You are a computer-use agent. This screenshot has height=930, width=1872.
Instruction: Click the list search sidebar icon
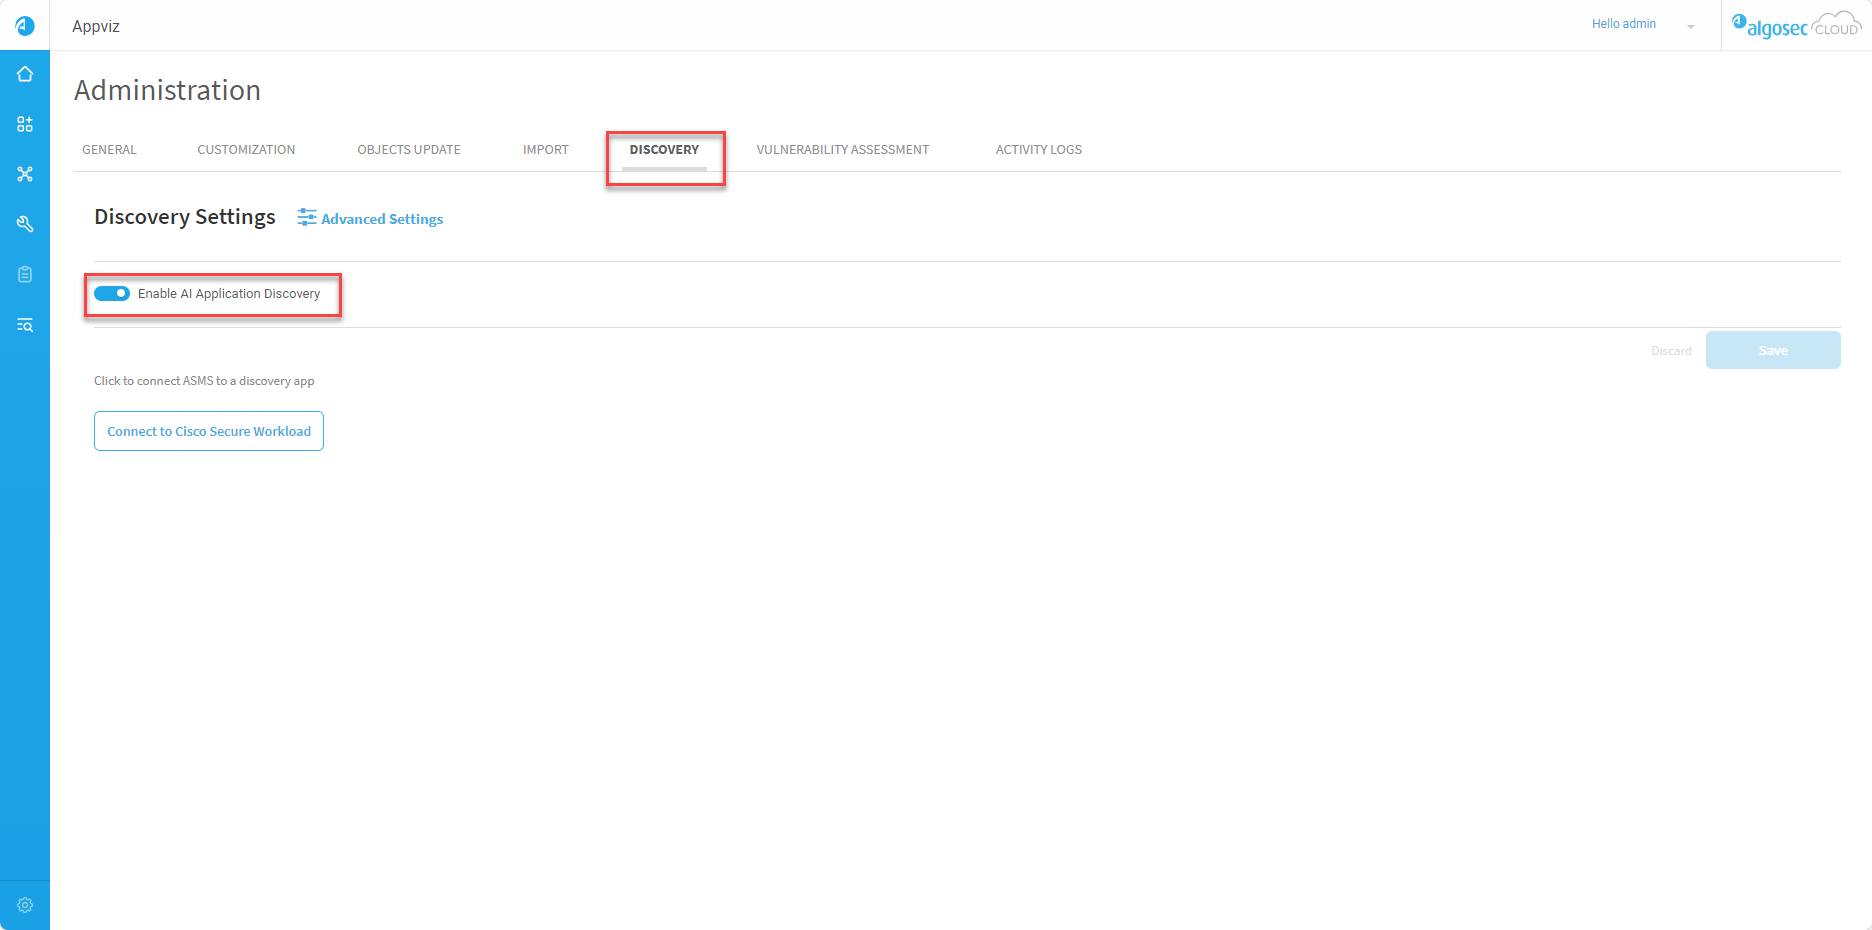(x=25, y=325)
